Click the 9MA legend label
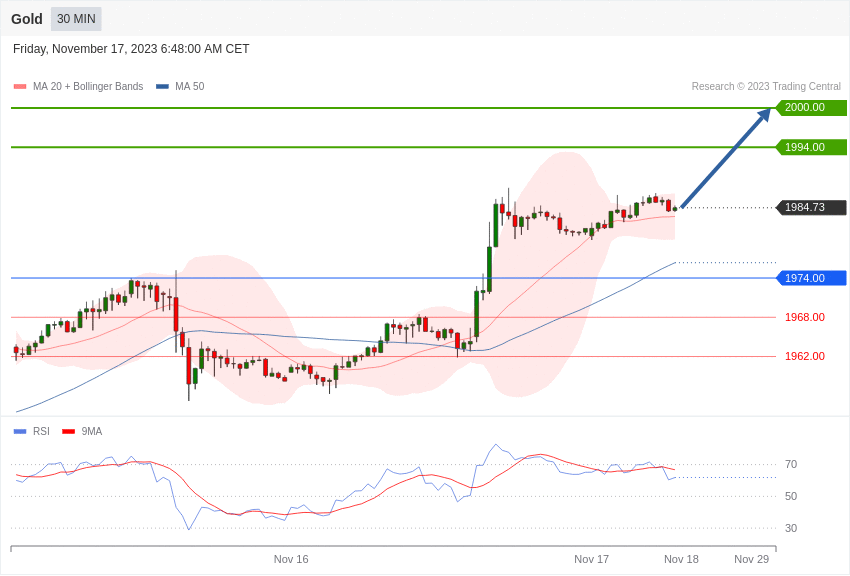850x576 pixels. [92, 431]
